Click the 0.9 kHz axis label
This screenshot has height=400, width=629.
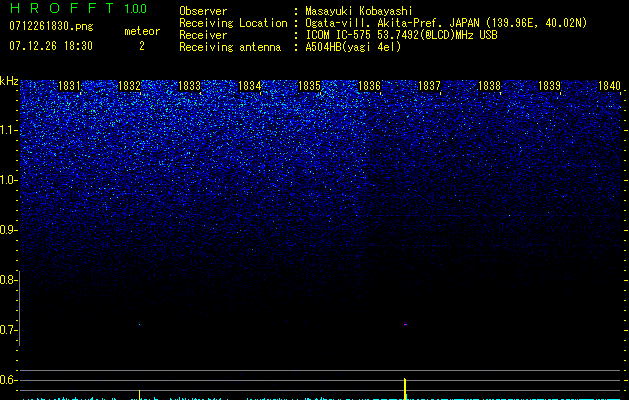click(8, 230)
